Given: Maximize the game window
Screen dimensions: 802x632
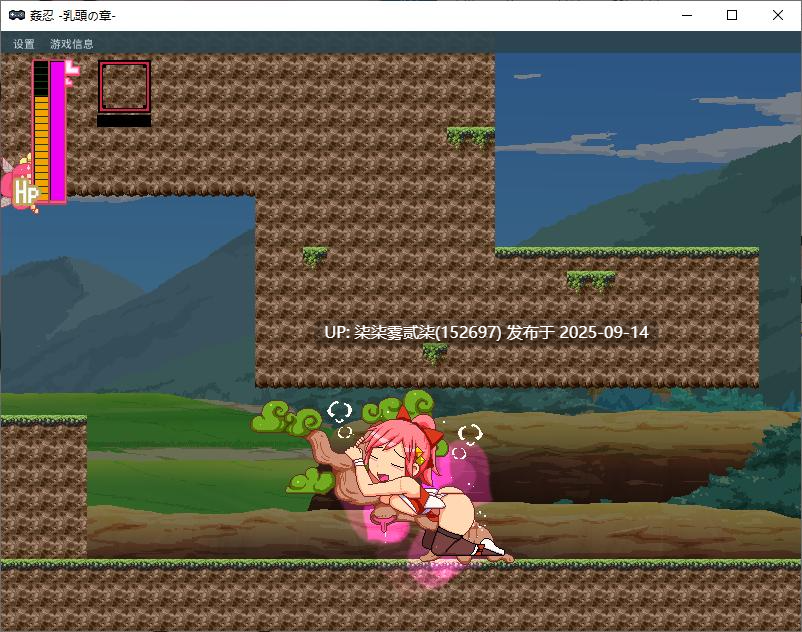Looking at the screenshot, I should pyautogui.click(x=732, y=15).
